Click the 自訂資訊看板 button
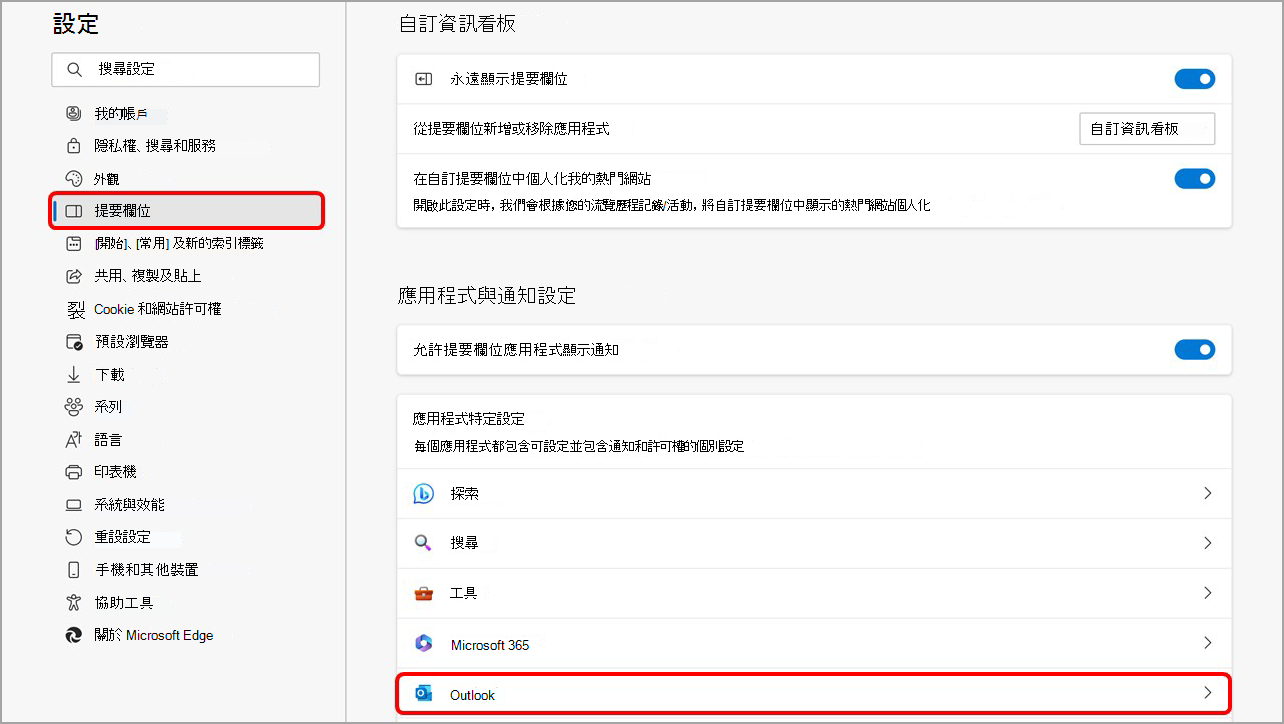This screenshot has width=1284, height=724. pos(1147,129)
